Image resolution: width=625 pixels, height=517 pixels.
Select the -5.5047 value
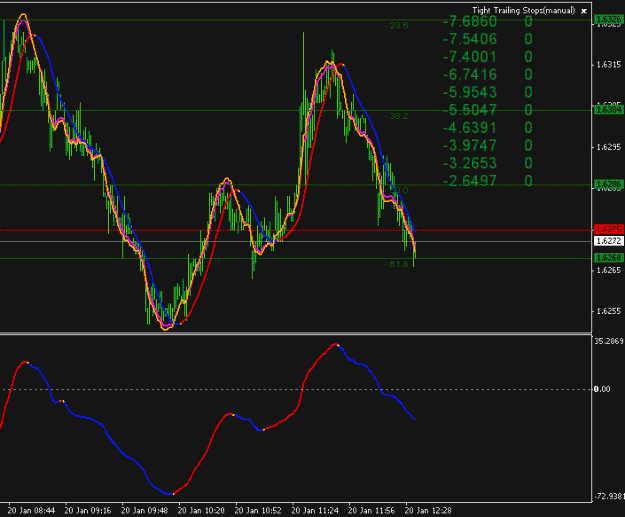(x=470, y=110)
